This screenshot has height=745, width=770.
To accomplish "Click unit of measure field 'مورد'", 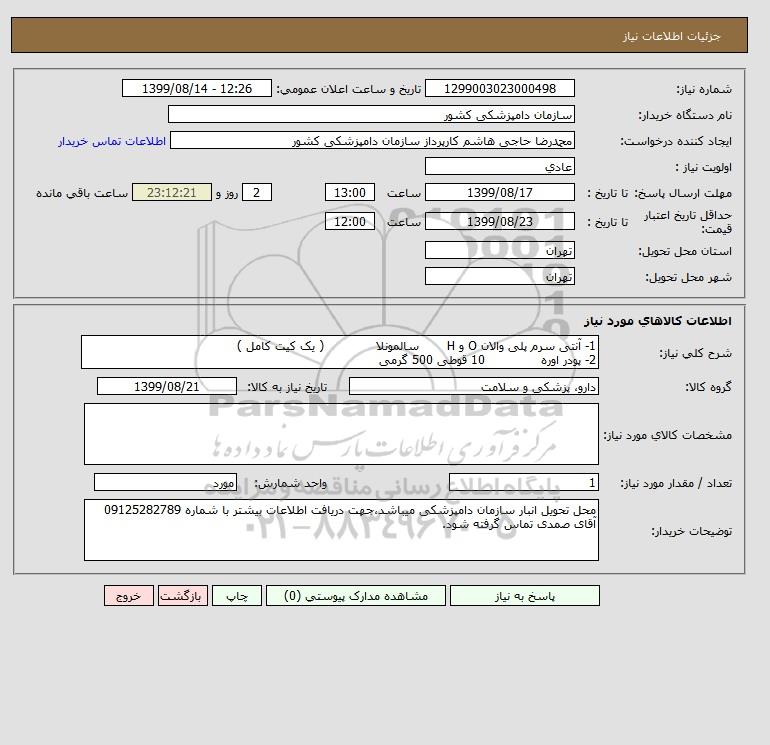I will [165, 483].
